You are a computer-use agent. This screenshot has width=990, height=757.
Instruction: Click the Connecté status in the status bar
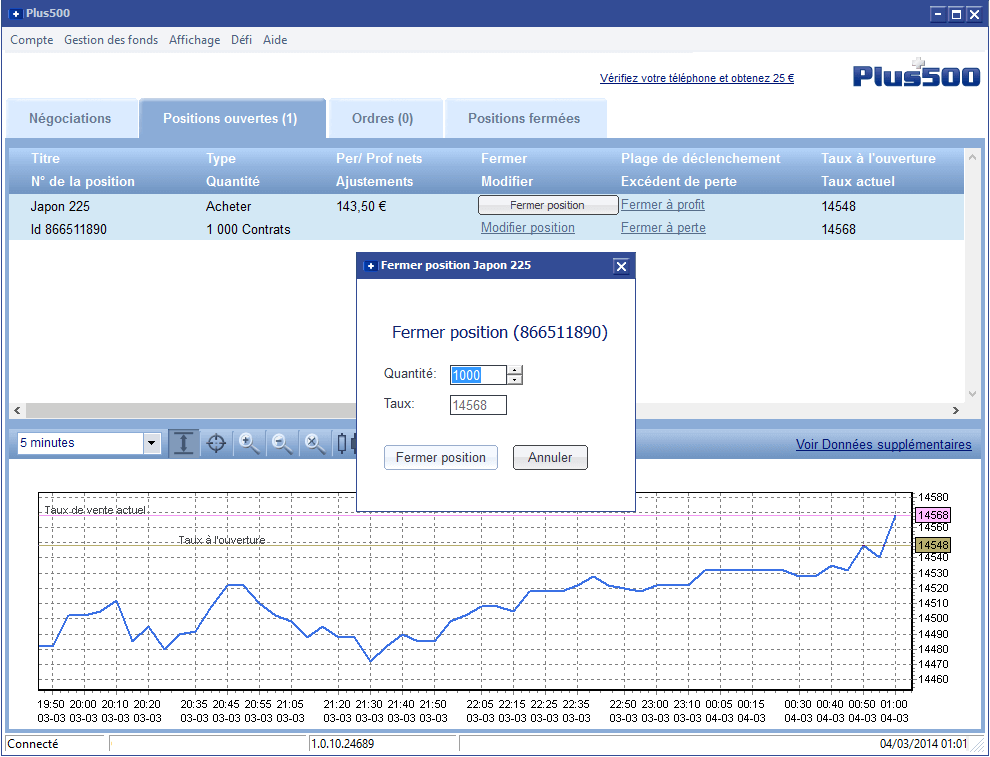[x=33, y=744]
